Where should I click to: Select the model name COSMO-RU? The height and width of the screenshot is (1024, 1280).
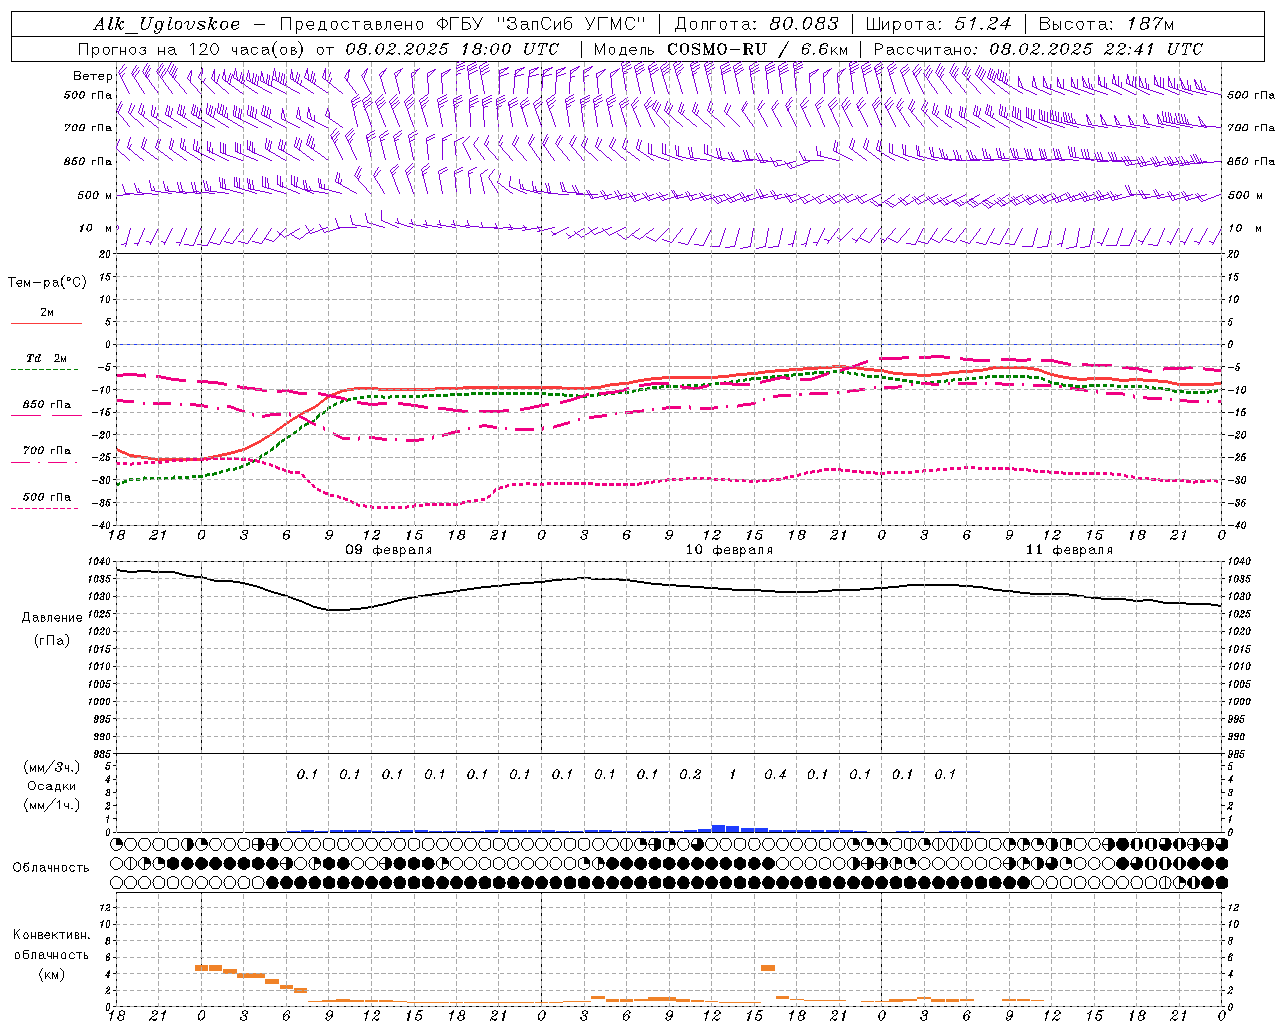pyautogui.click(x=718, y=49)
